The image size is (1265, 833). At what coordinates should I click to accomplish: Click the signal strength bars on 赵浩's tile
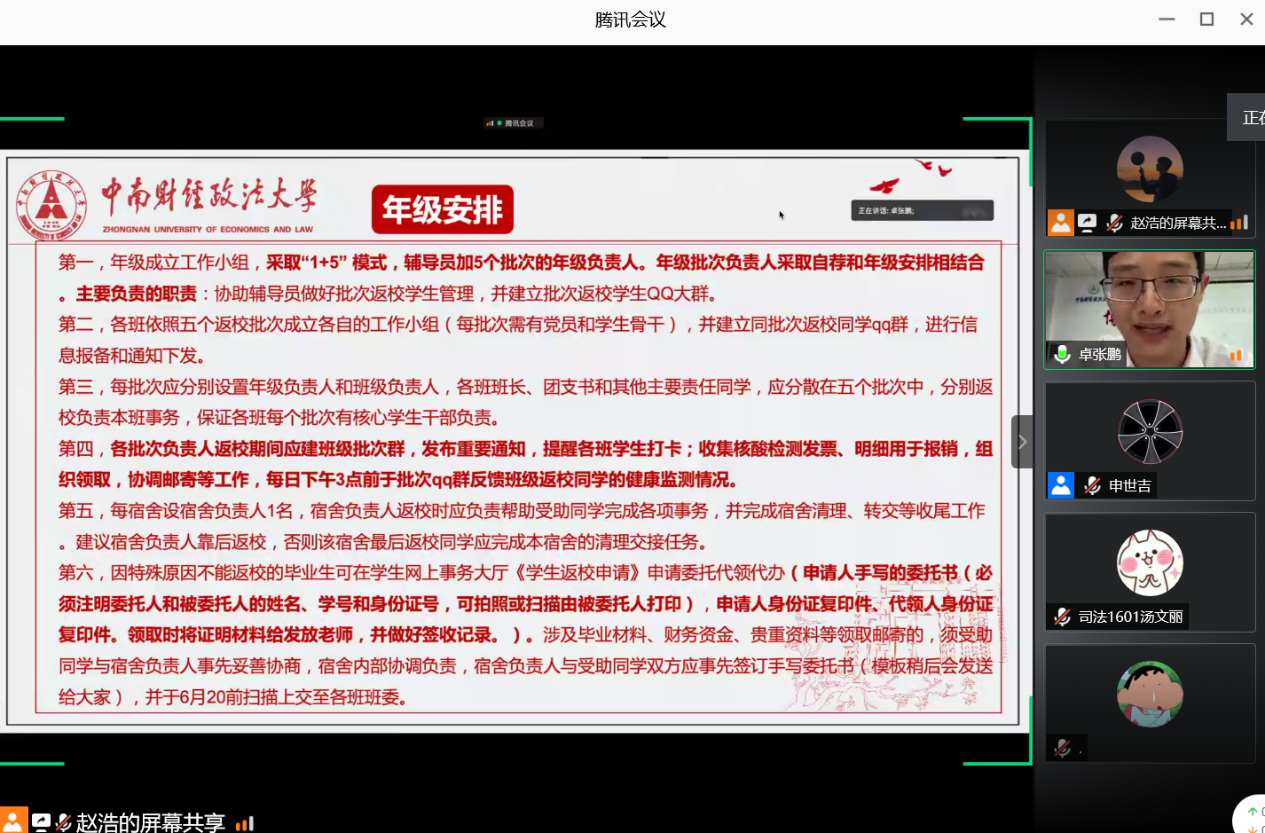pyautogui.click(x=1239, y=223)
